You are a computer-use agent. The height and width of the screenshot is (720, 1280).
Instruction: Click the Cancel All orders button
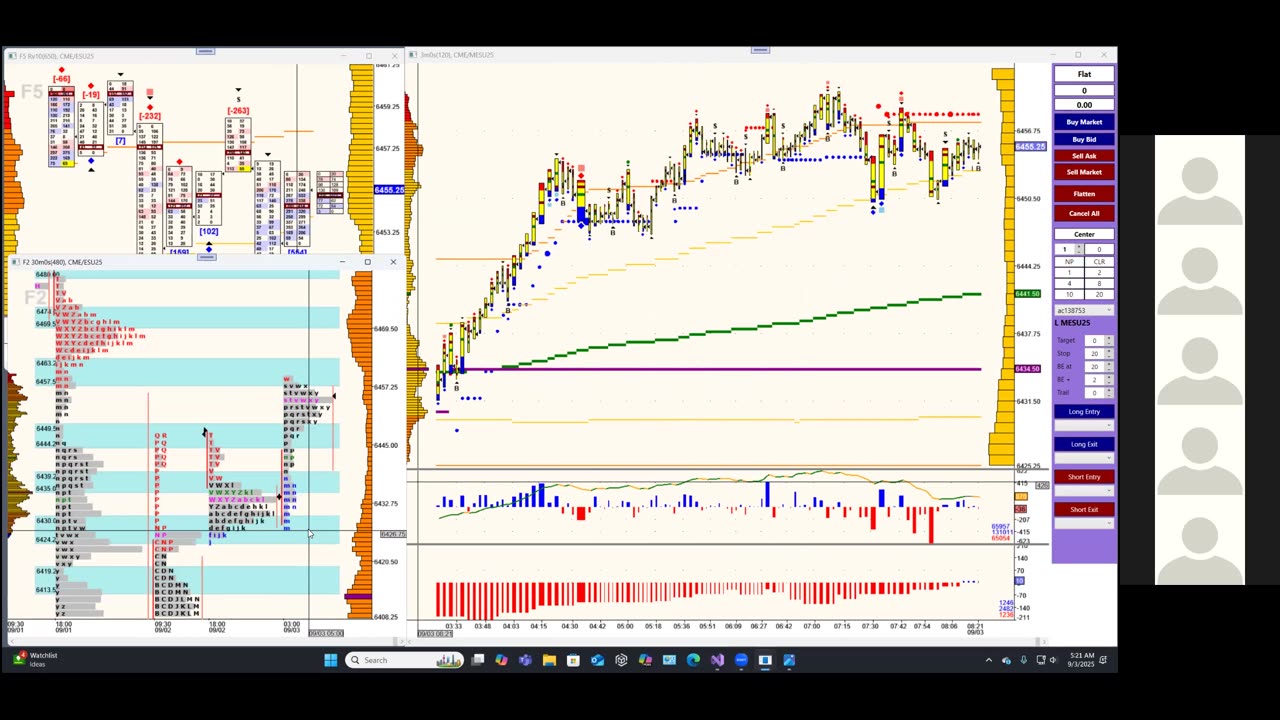point(1084,213)
